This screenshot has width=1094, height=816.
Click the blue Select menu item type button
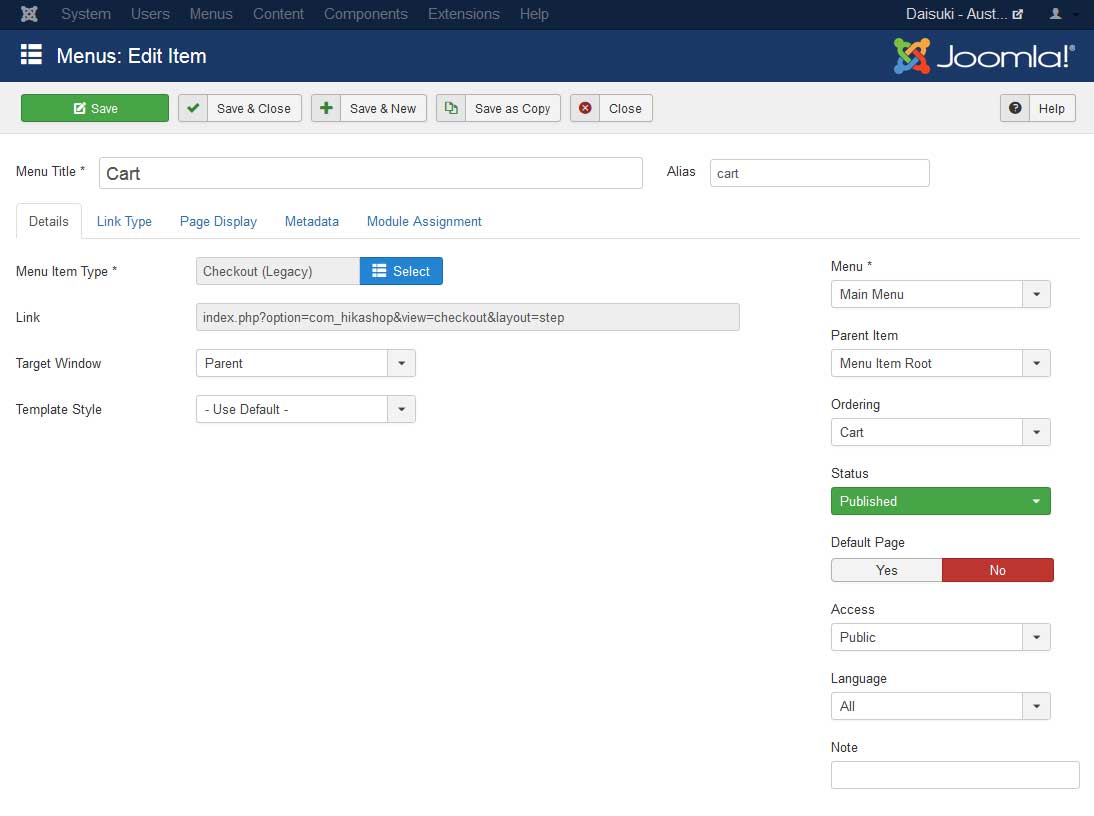tap(401, 271)
